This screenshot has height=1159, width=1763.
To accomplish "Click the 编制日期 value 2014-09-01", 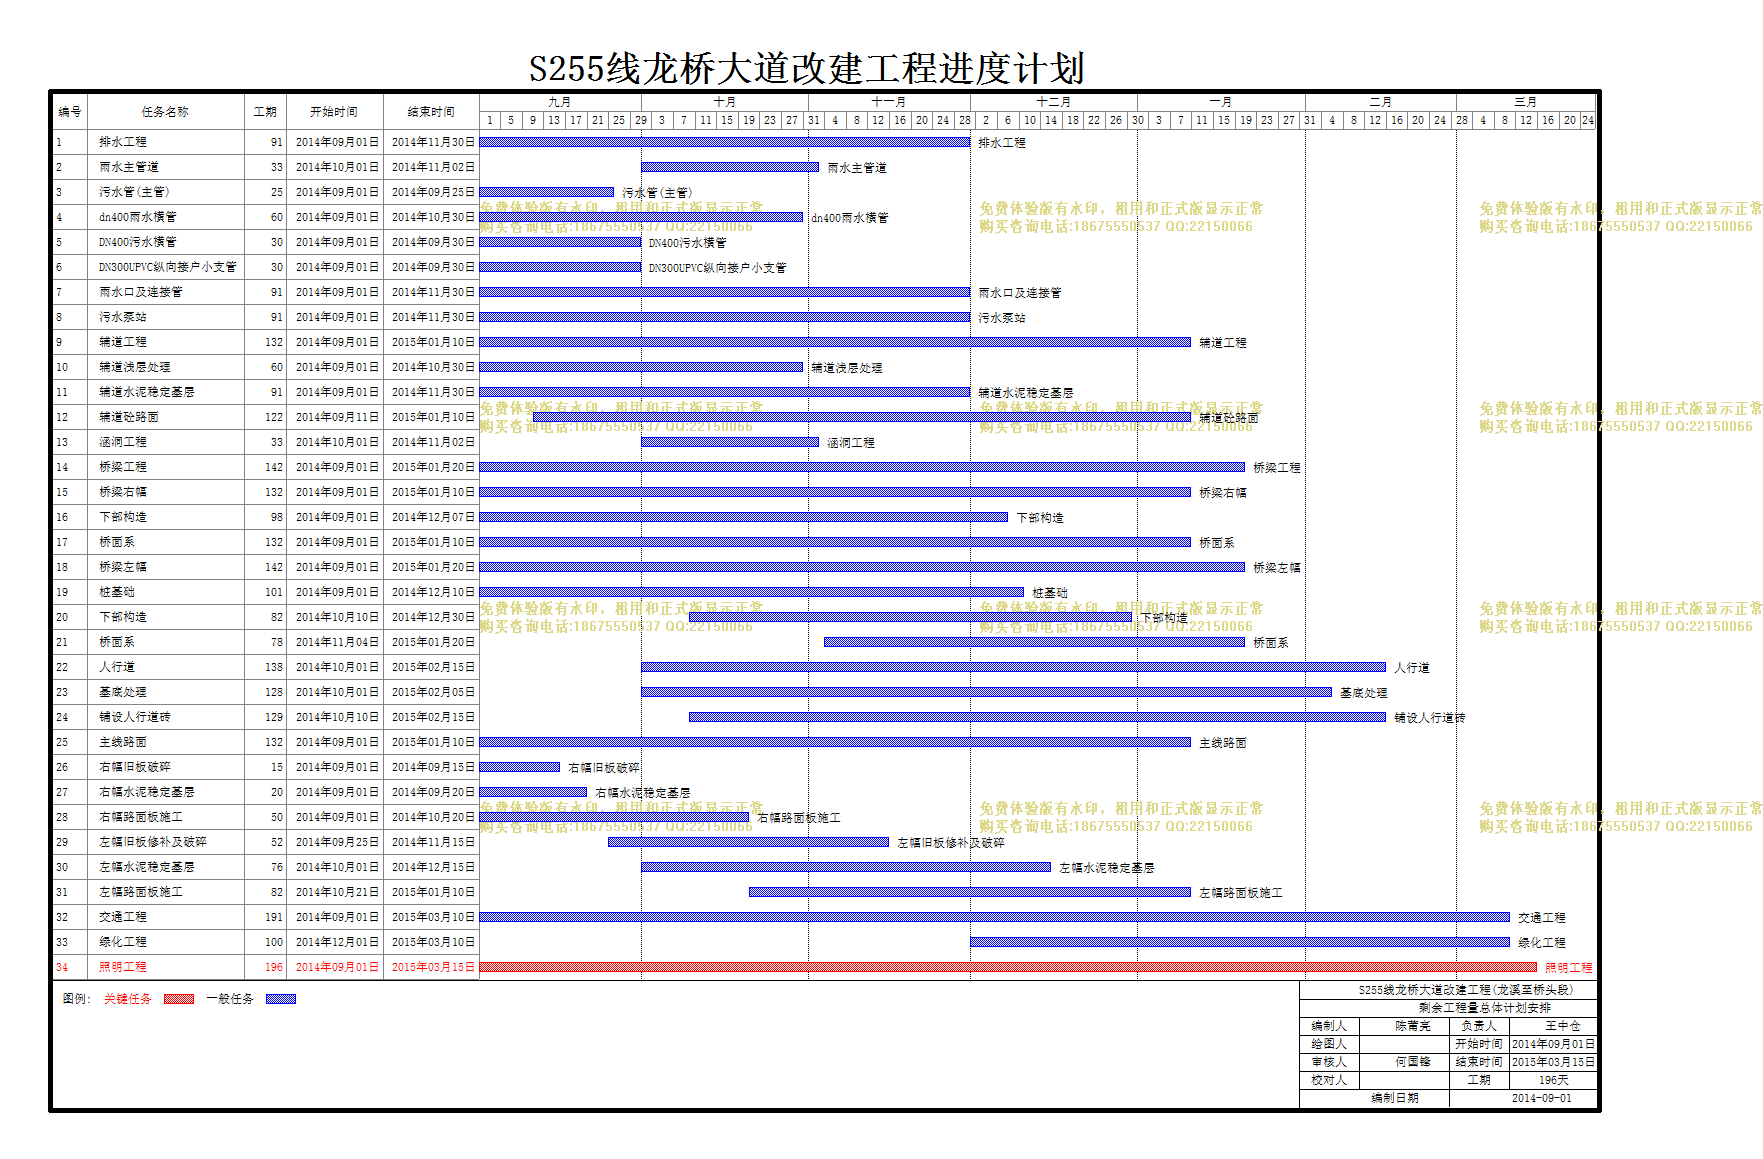I will coord(1541,1098).
